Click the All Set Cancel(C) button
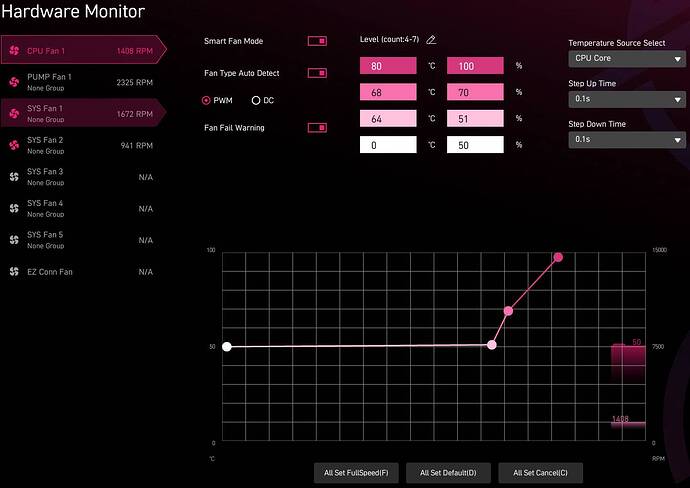This screenshot has height=488, width=690. click(x=540, y=473)
